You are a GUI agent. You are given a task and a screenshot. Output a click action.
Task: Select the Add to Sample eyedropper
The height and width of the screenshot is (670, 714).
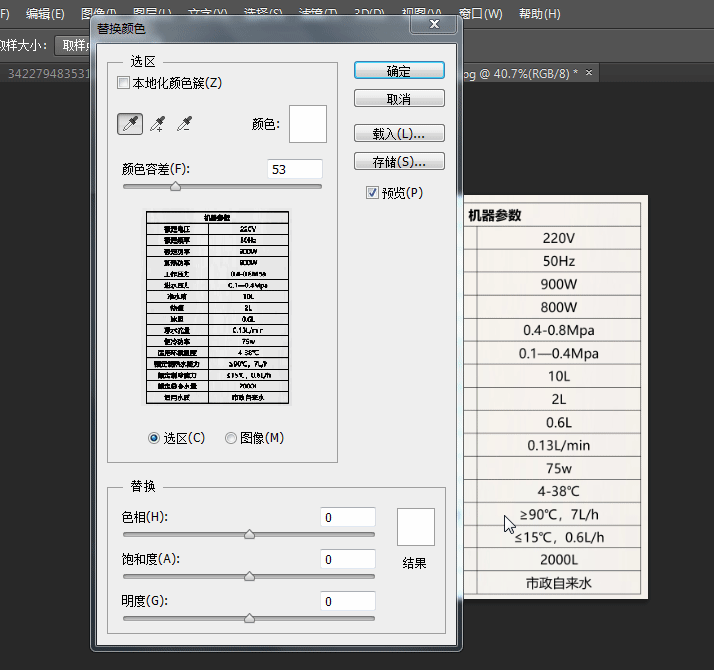(x=158, y=124)
